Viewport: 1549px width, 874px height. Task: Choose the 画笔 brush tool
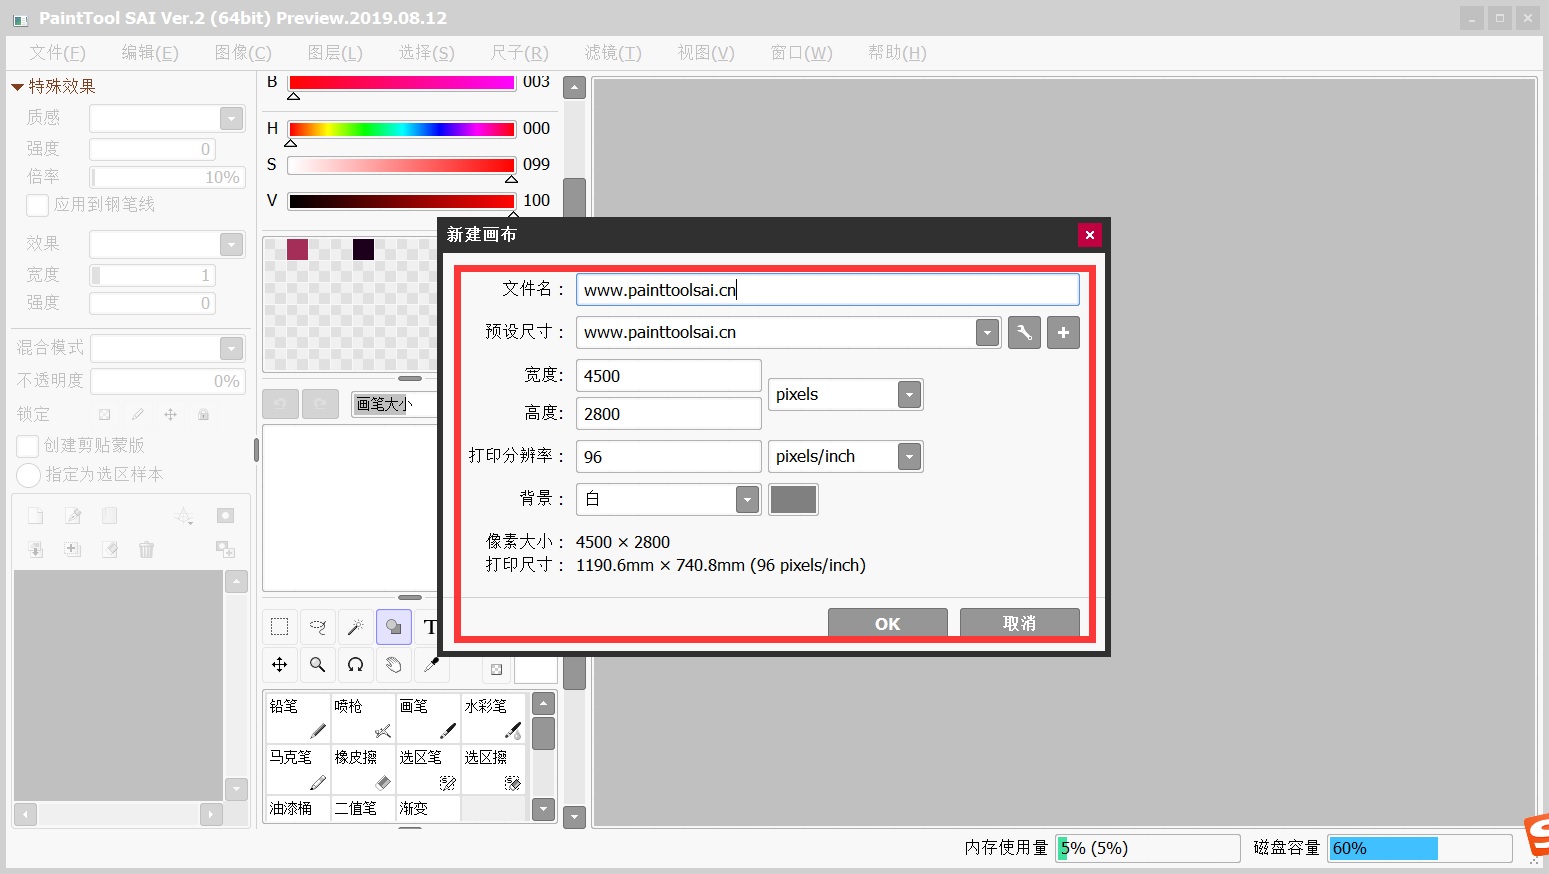428,718
